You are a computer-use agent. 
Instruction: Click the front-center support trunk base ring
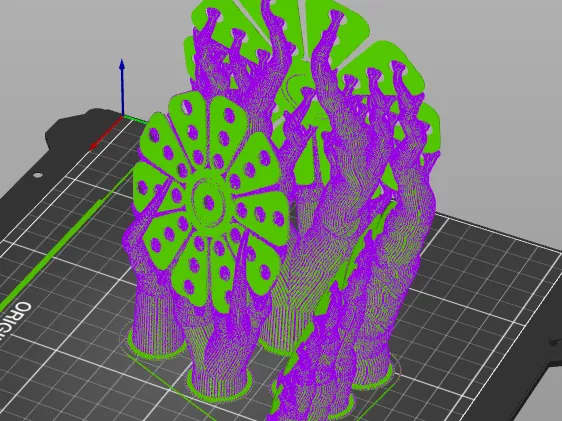point(219,386)
